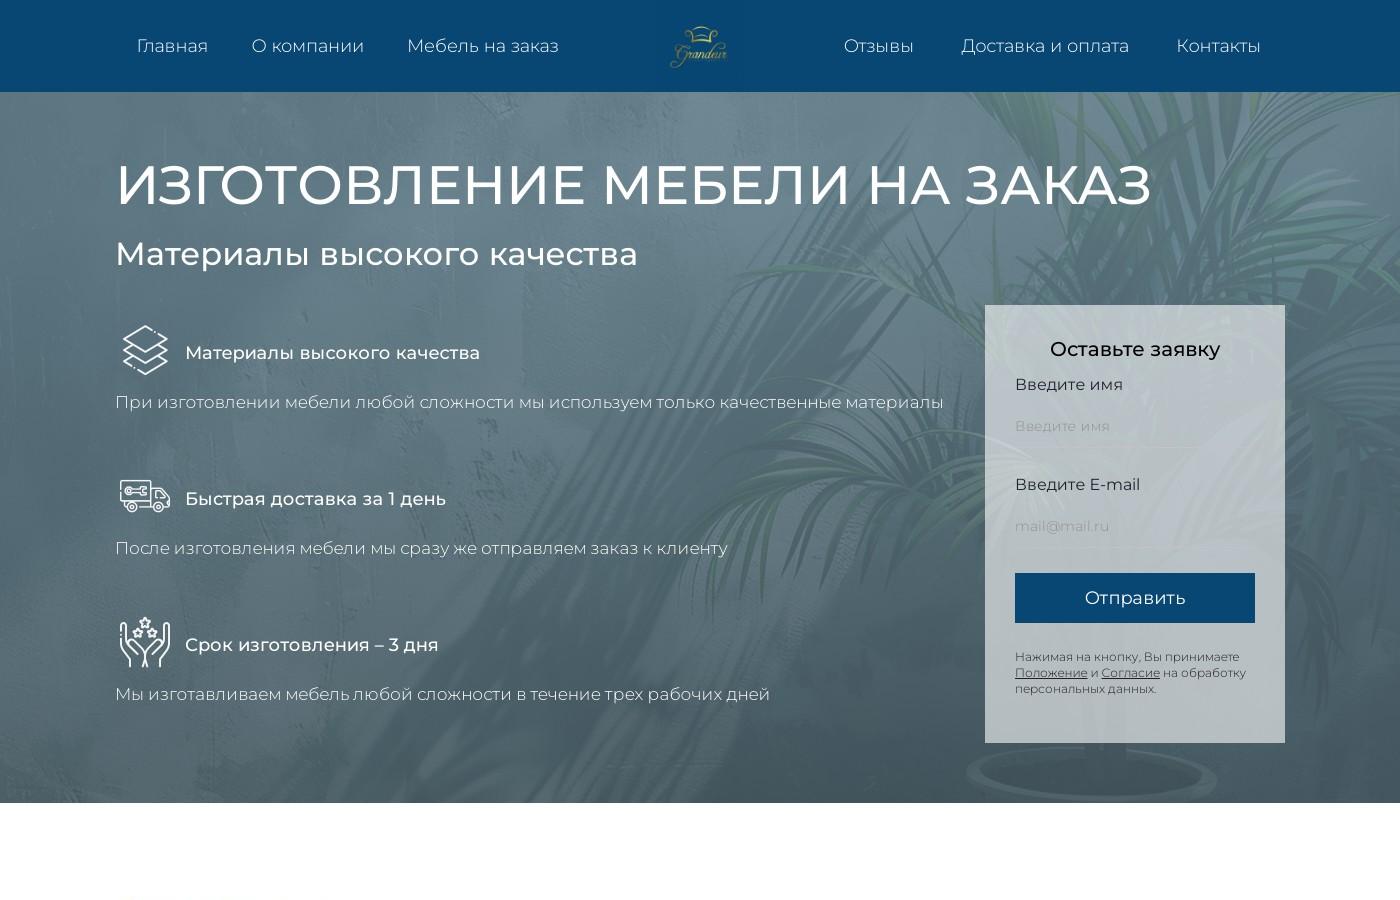Open the Контакты page

[1219, 46]
